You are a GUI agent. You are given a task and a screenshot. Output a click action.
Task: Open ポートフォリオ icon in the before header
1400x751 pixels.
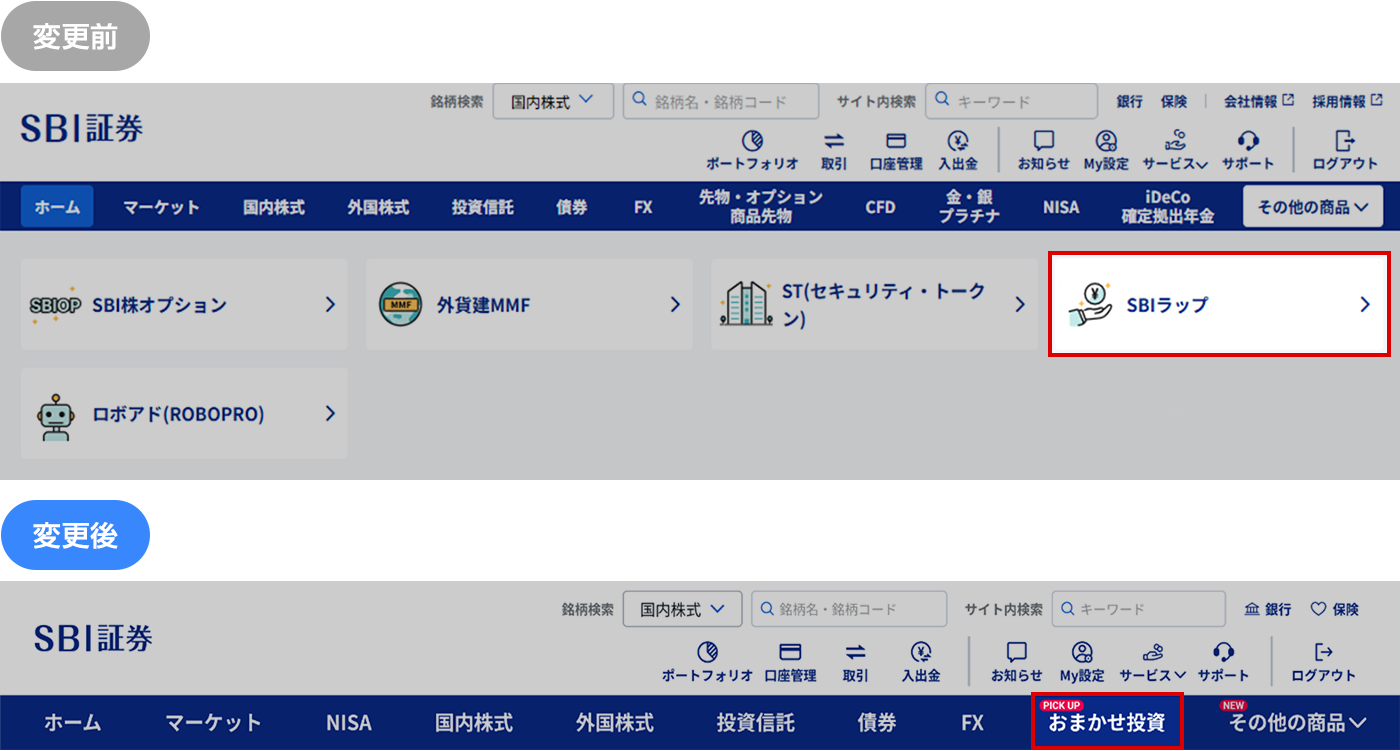[752, 151]
